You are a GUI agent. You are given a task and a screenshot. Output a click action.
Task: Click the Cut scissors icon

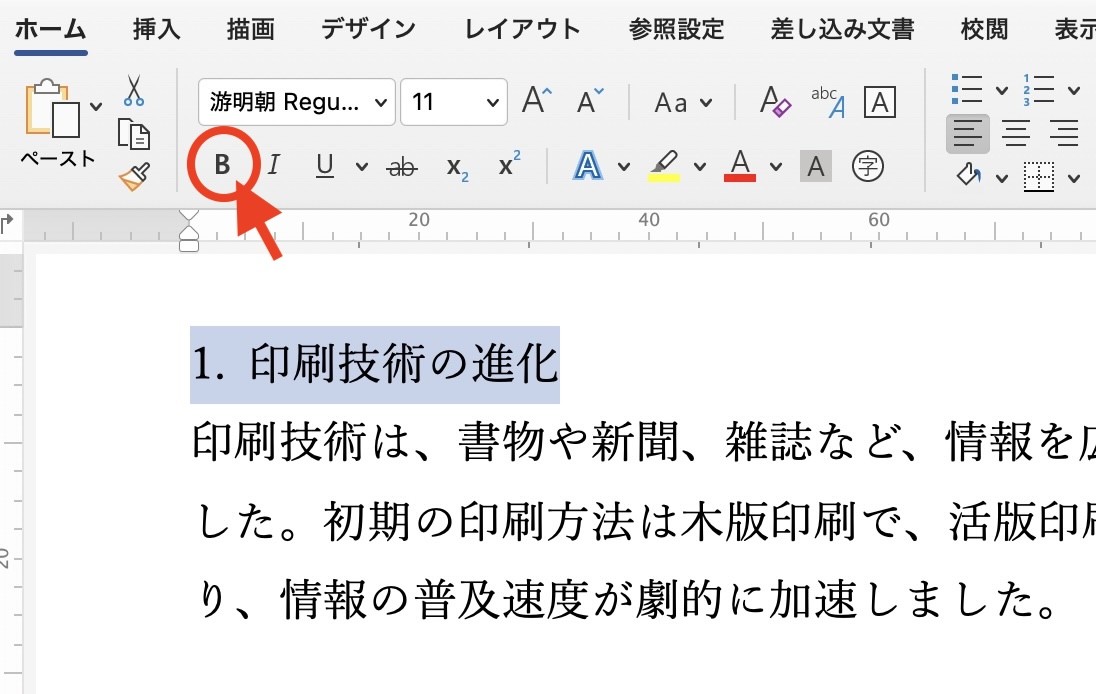coord(134,91)
